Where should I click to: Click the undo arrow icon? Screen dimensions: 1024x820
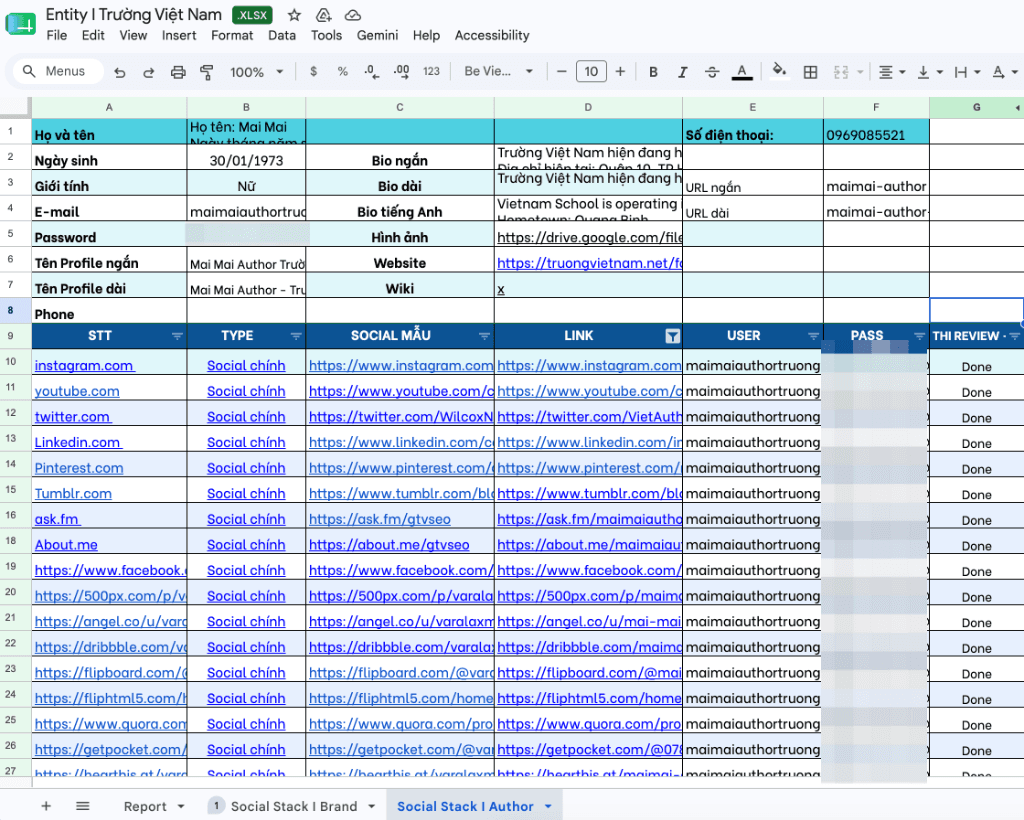120,72
